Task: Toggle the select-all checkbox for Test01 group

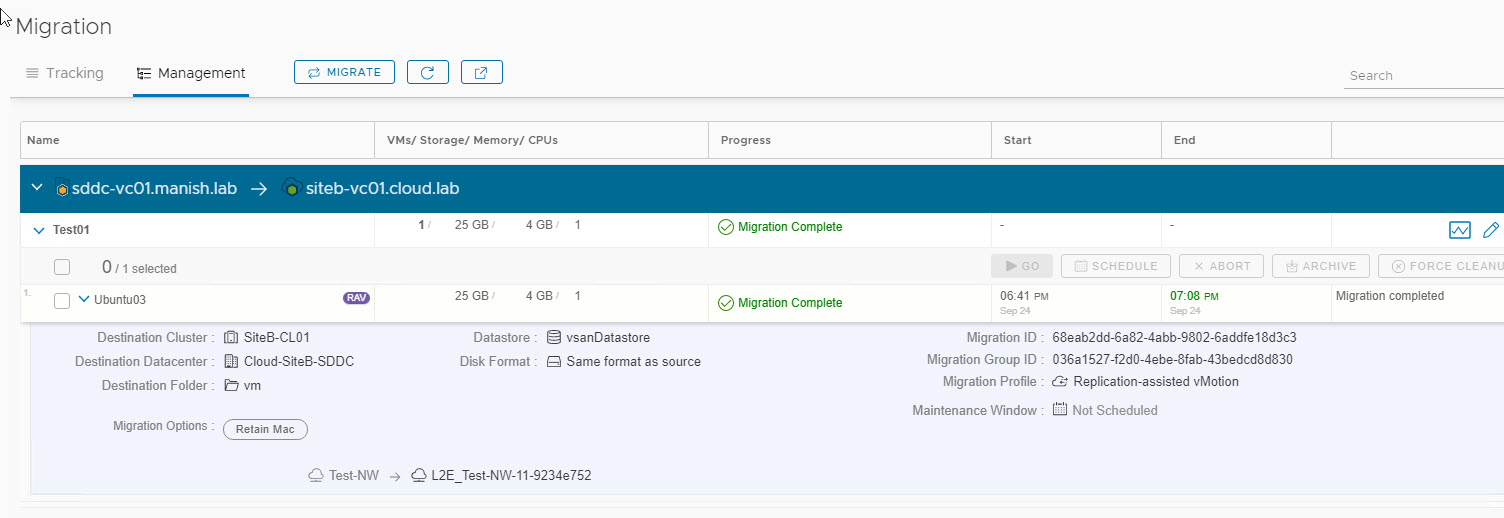Action: click(62, 267)
